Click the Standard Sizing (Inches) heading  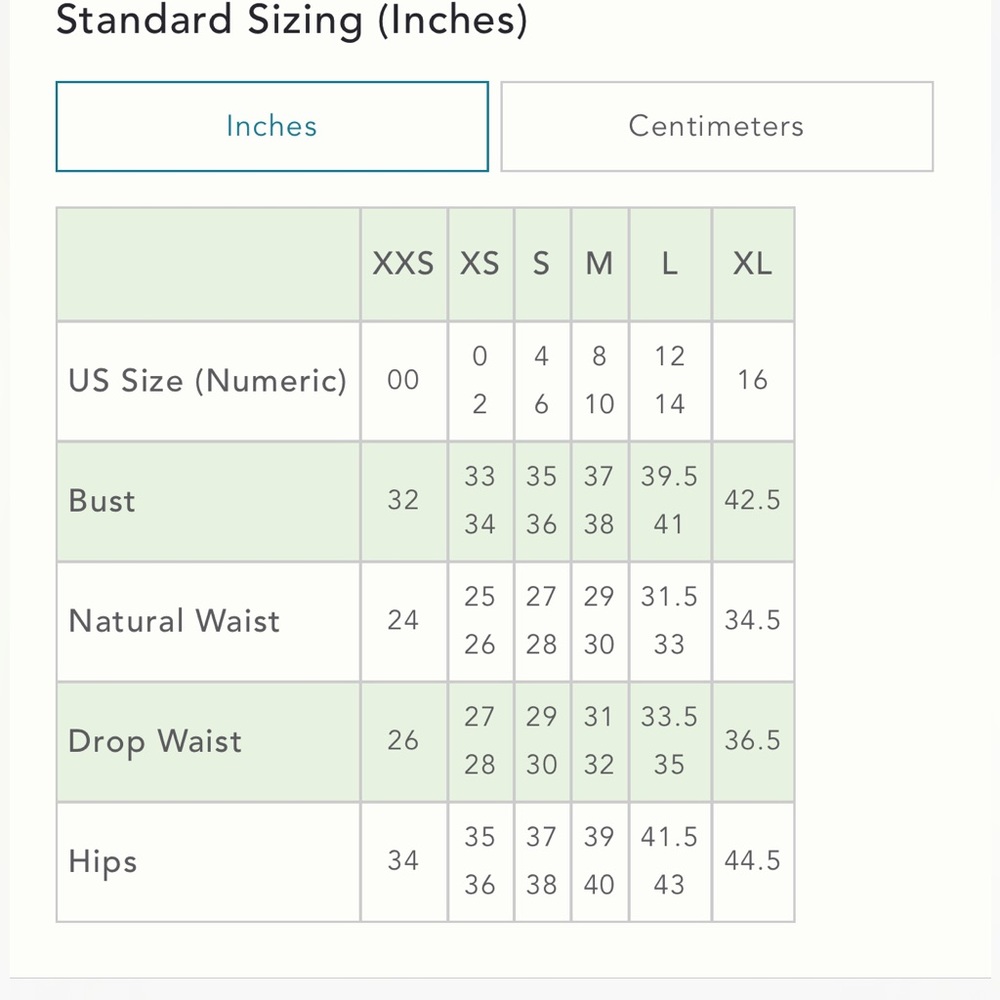tap(291, 20)
